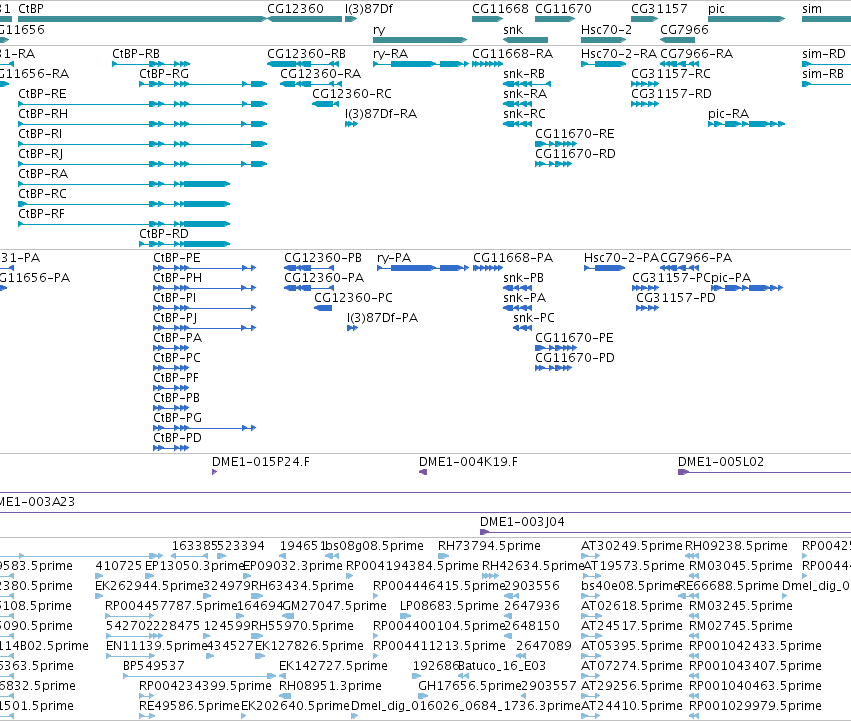
Task: Click CG11668 gene label
Action: [x=500, y=9]
